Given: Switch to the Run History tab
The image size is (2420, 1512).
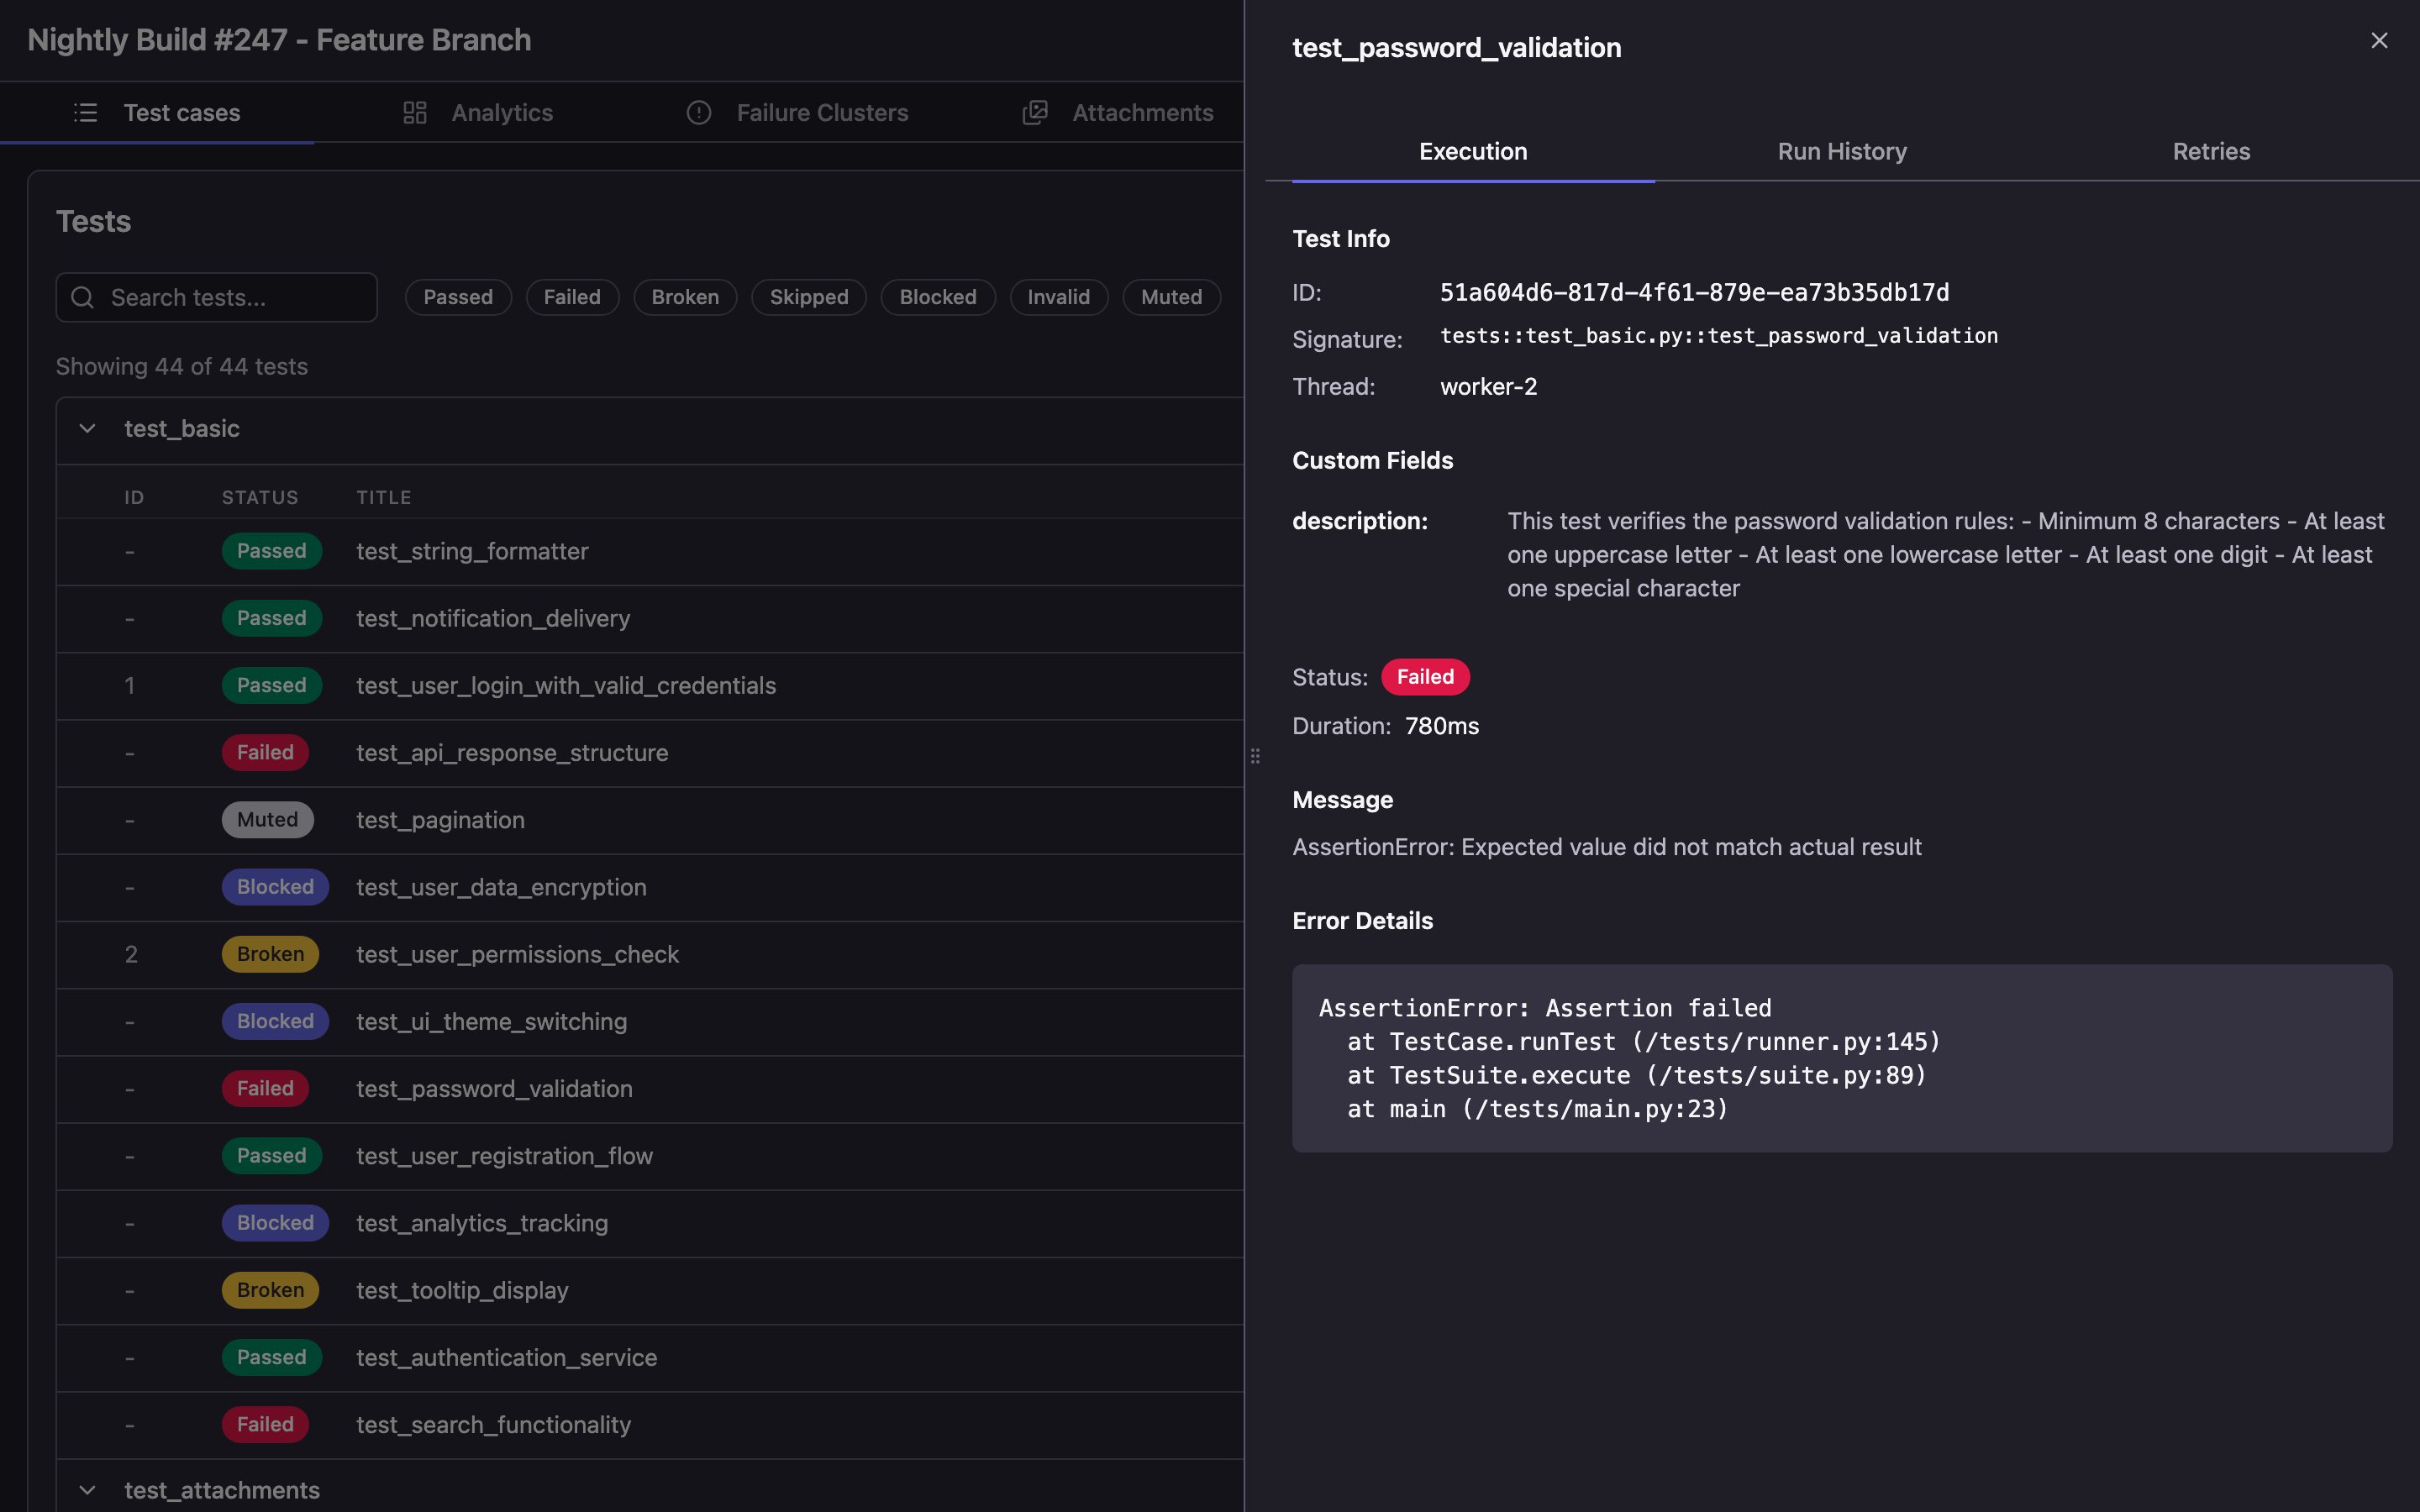Looking at the screenshot, I should click(1842, 151).
